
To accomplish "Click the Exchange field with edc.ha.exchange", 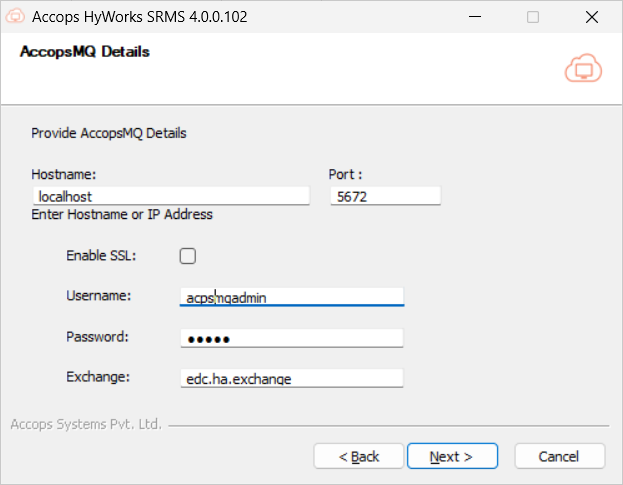I will [x=292, y=378].
